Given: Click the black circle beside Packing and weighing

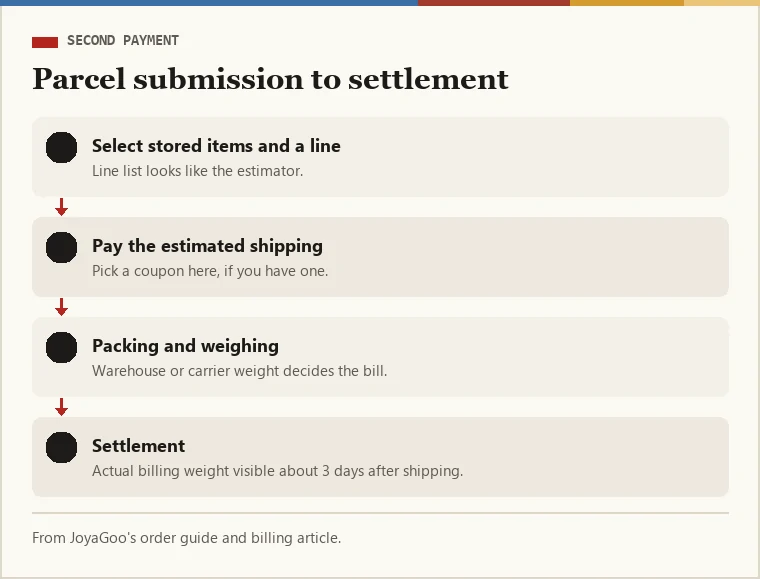Looking at the screenshot, I should click(x=62, y=347).
